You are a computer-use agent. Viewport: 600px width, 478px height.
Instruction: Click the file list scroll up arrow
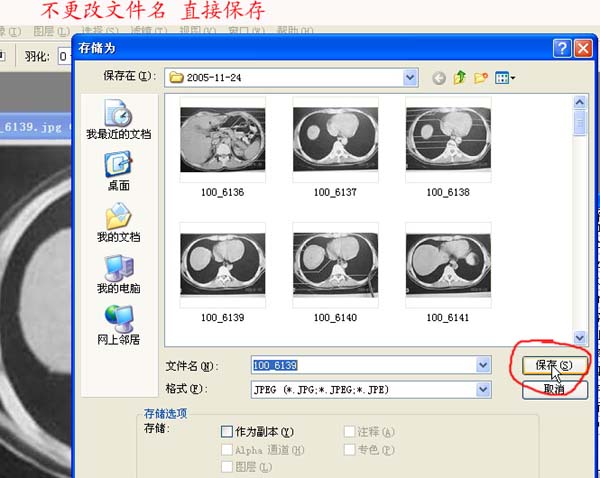(580, 102)
